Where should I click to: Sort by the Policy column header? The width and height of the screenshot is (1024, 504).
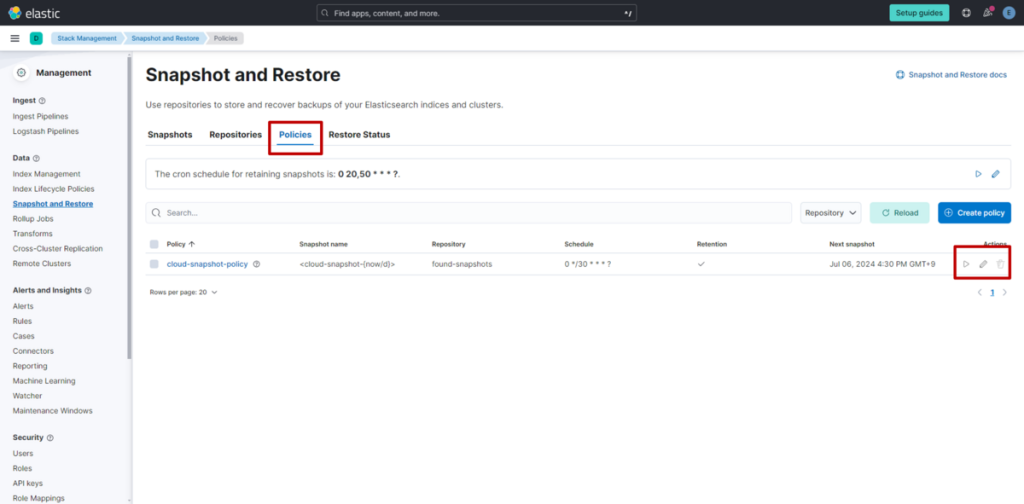[x=180, y=244]
